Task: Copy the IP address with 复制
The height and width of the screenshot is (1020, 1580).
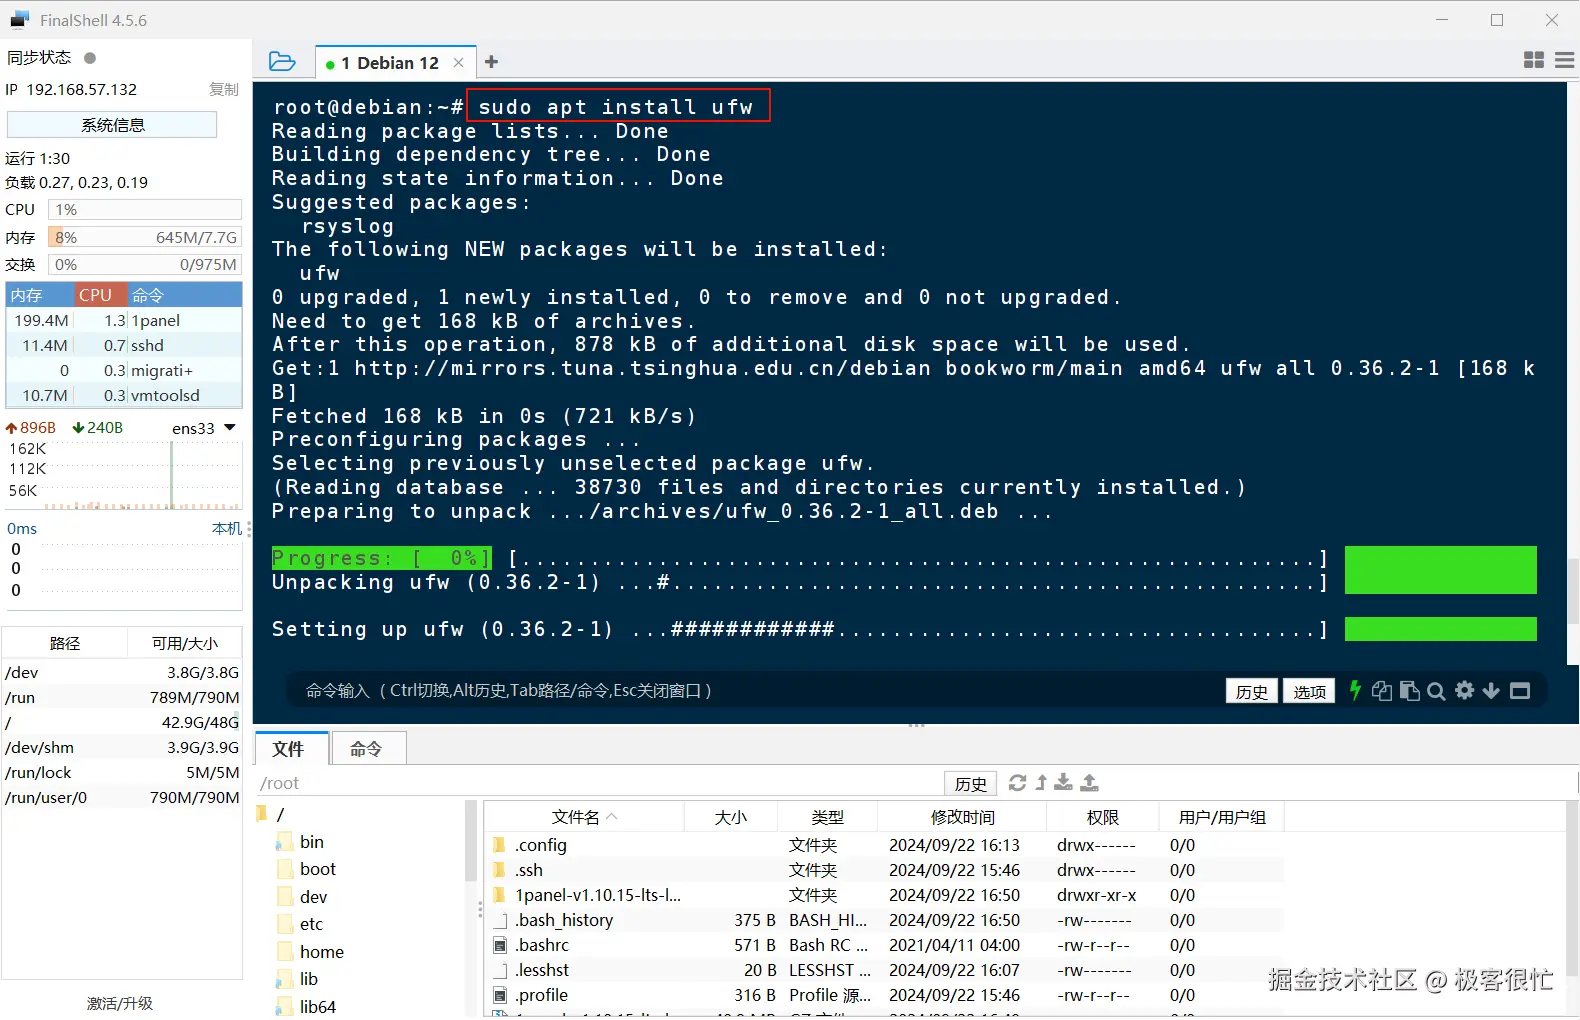Action: pyautogui.click(x=224, y=89)
